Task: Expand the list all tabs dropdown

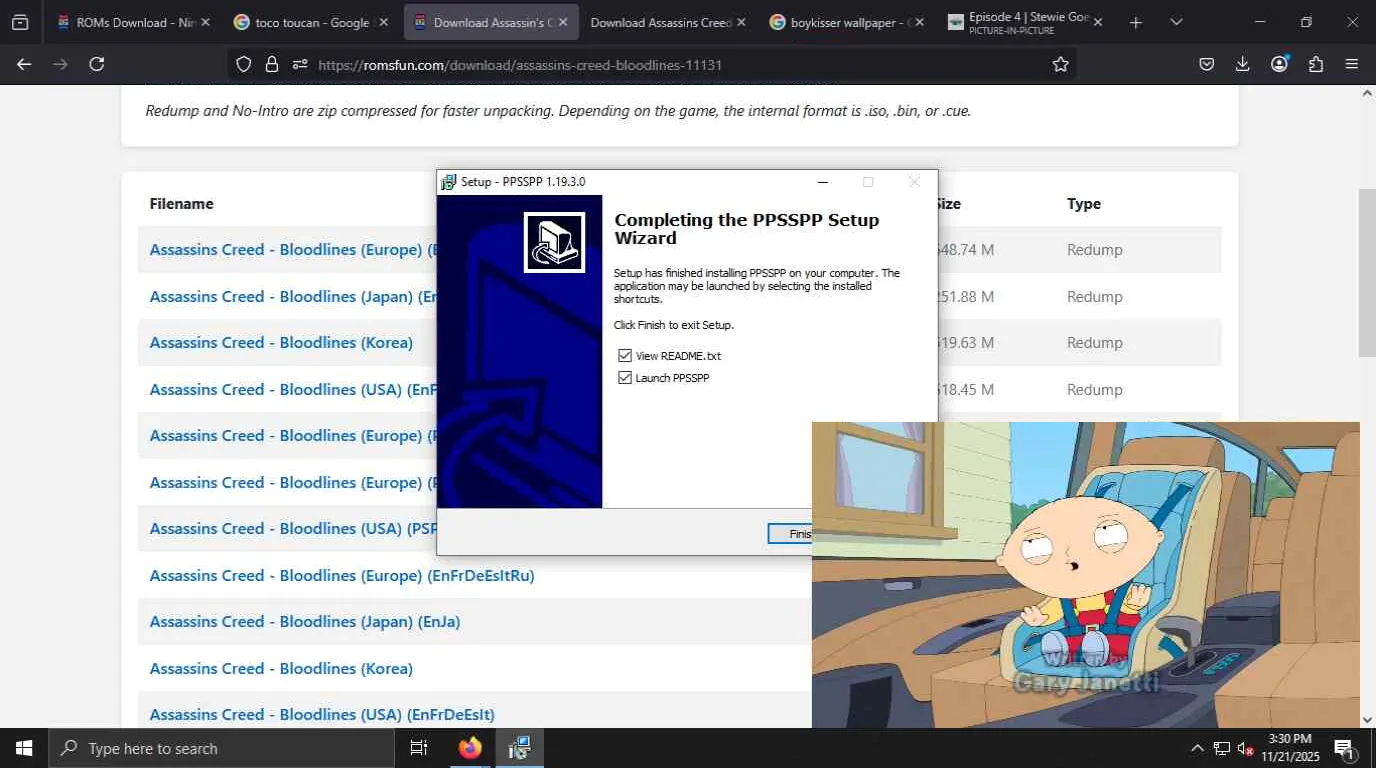Action: 1176,22
